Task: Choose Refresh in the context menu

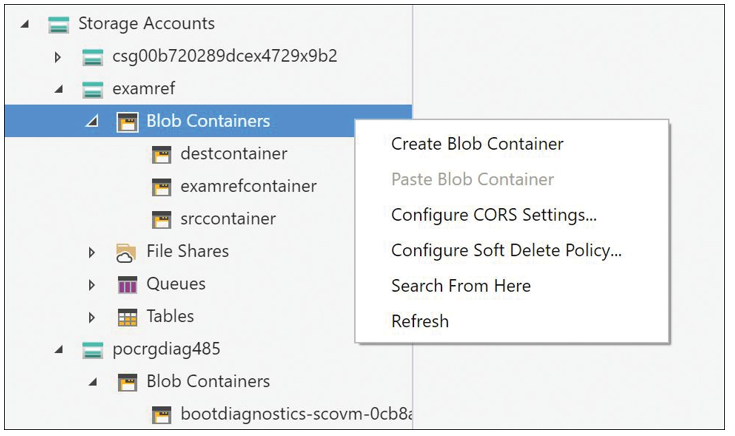Action: pos(420,322)
